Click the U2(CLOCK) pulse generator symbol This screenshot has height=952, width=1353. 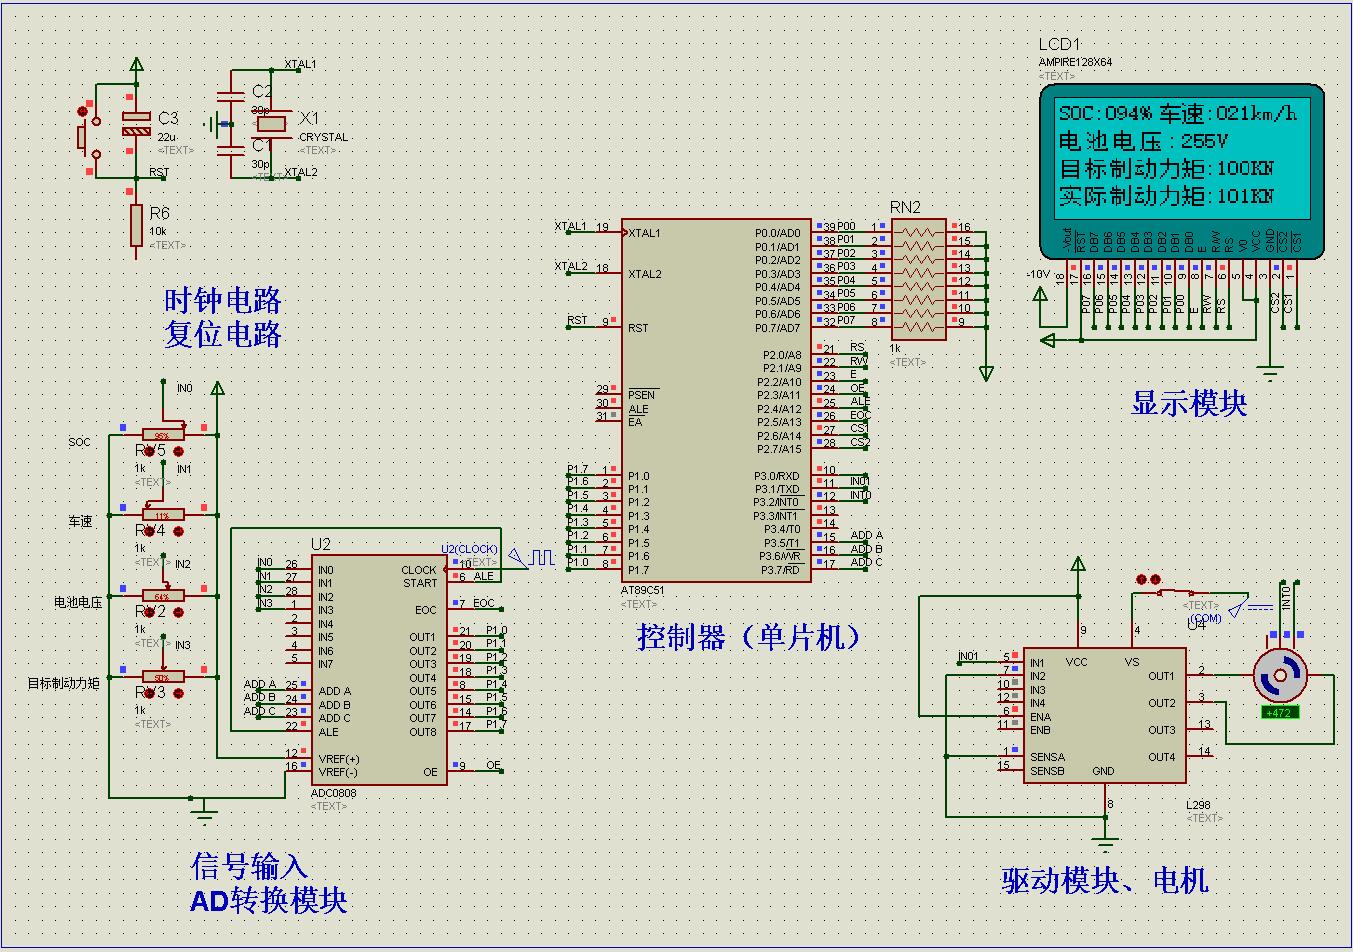(531, 557)
